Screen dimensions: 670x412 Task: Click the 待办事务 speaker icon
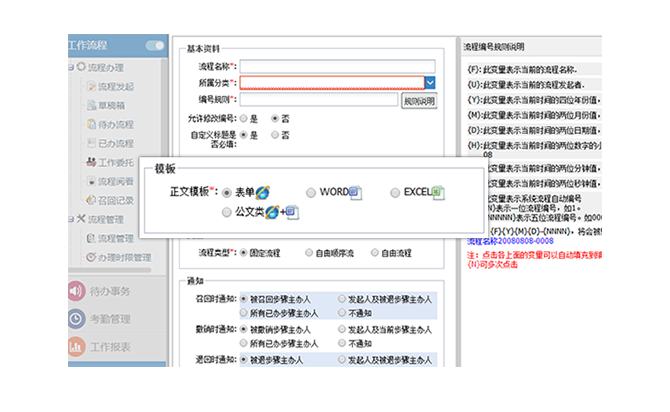click(77, 290)
